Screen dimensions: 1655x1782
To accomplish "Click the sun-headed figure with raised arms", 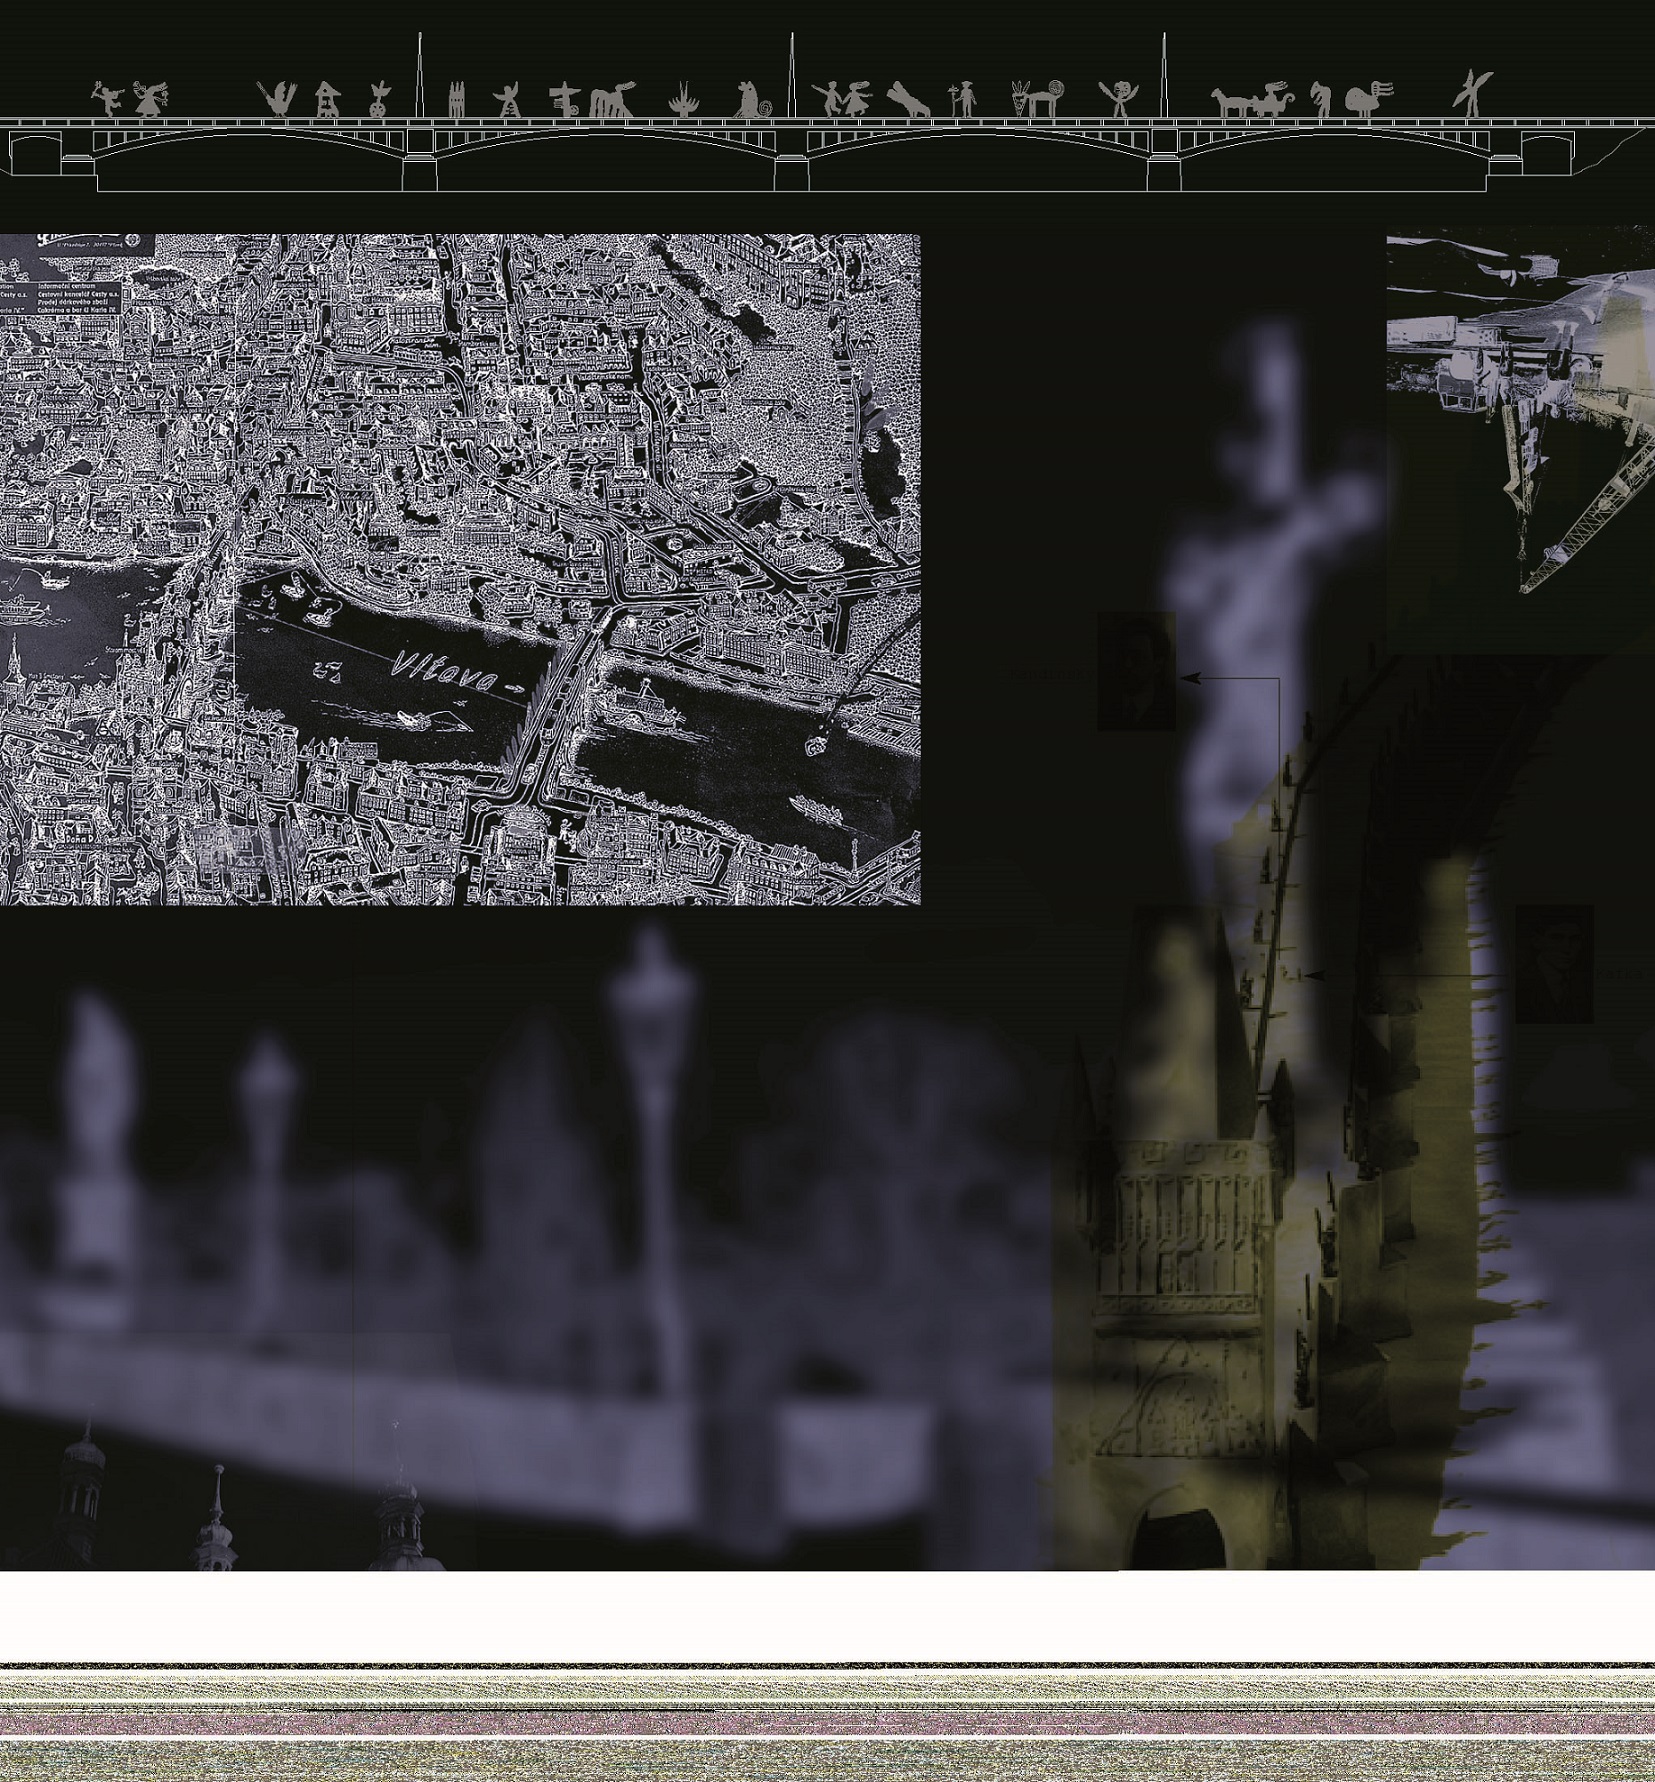I will click(1118, 99).
